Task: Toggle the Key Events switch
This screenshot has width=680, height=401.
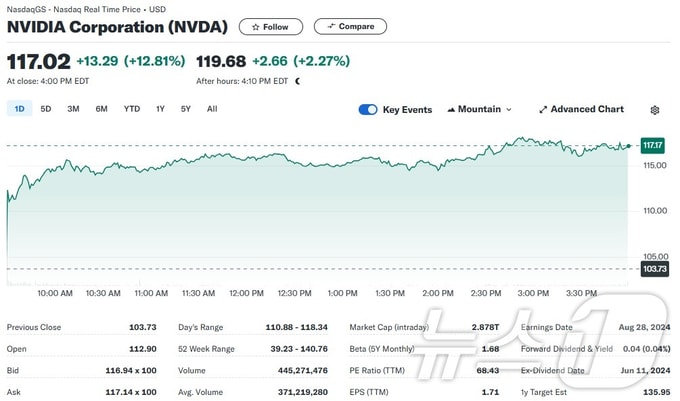Action: click(x=368, y=110)
